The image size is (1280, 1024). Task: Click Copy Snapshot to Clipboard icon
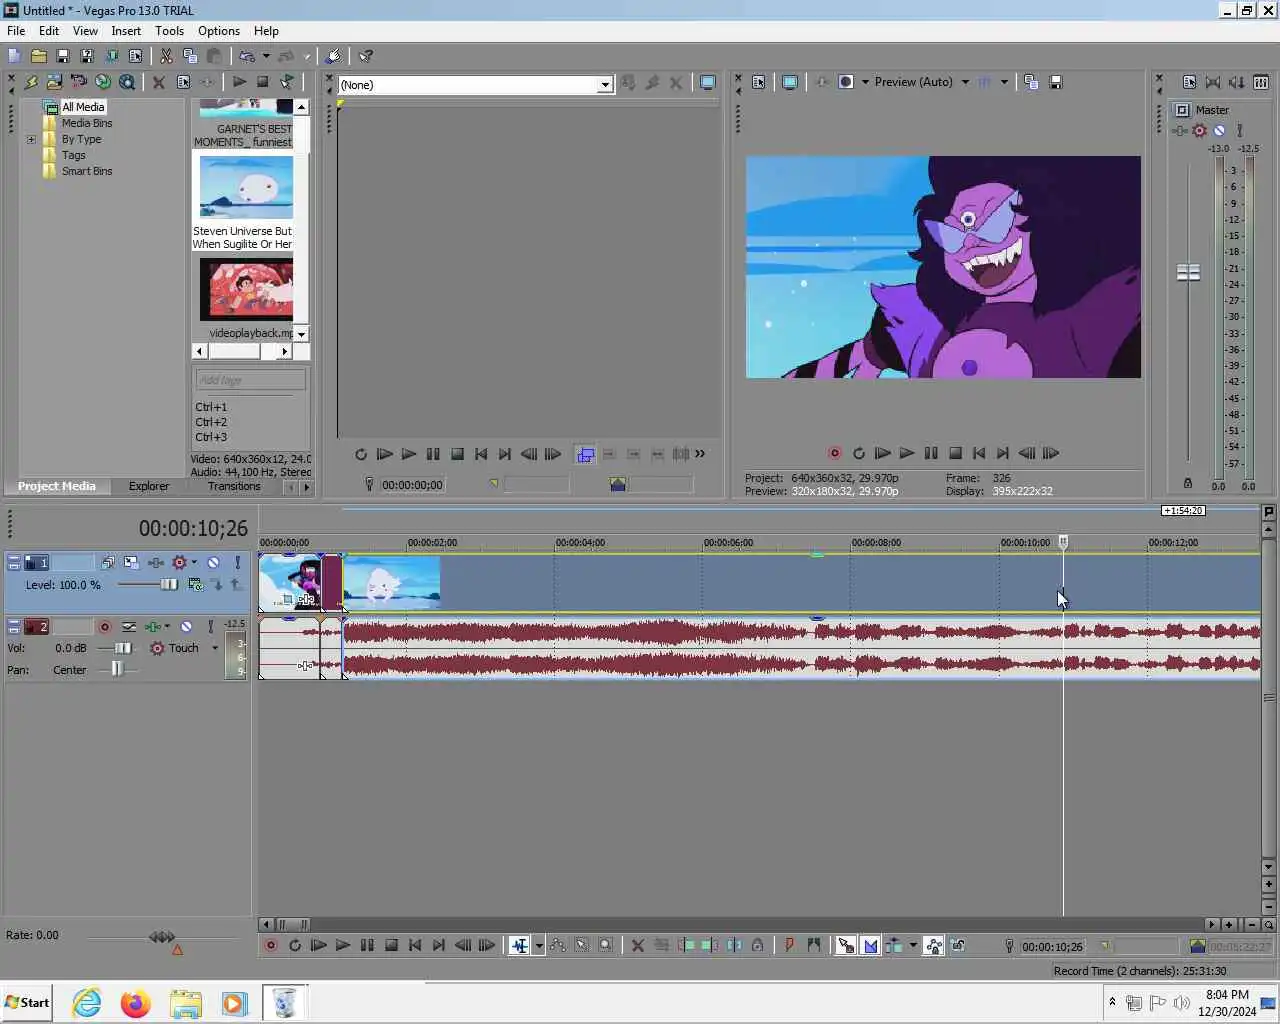pyautogui.click(x=1031, y=82)
